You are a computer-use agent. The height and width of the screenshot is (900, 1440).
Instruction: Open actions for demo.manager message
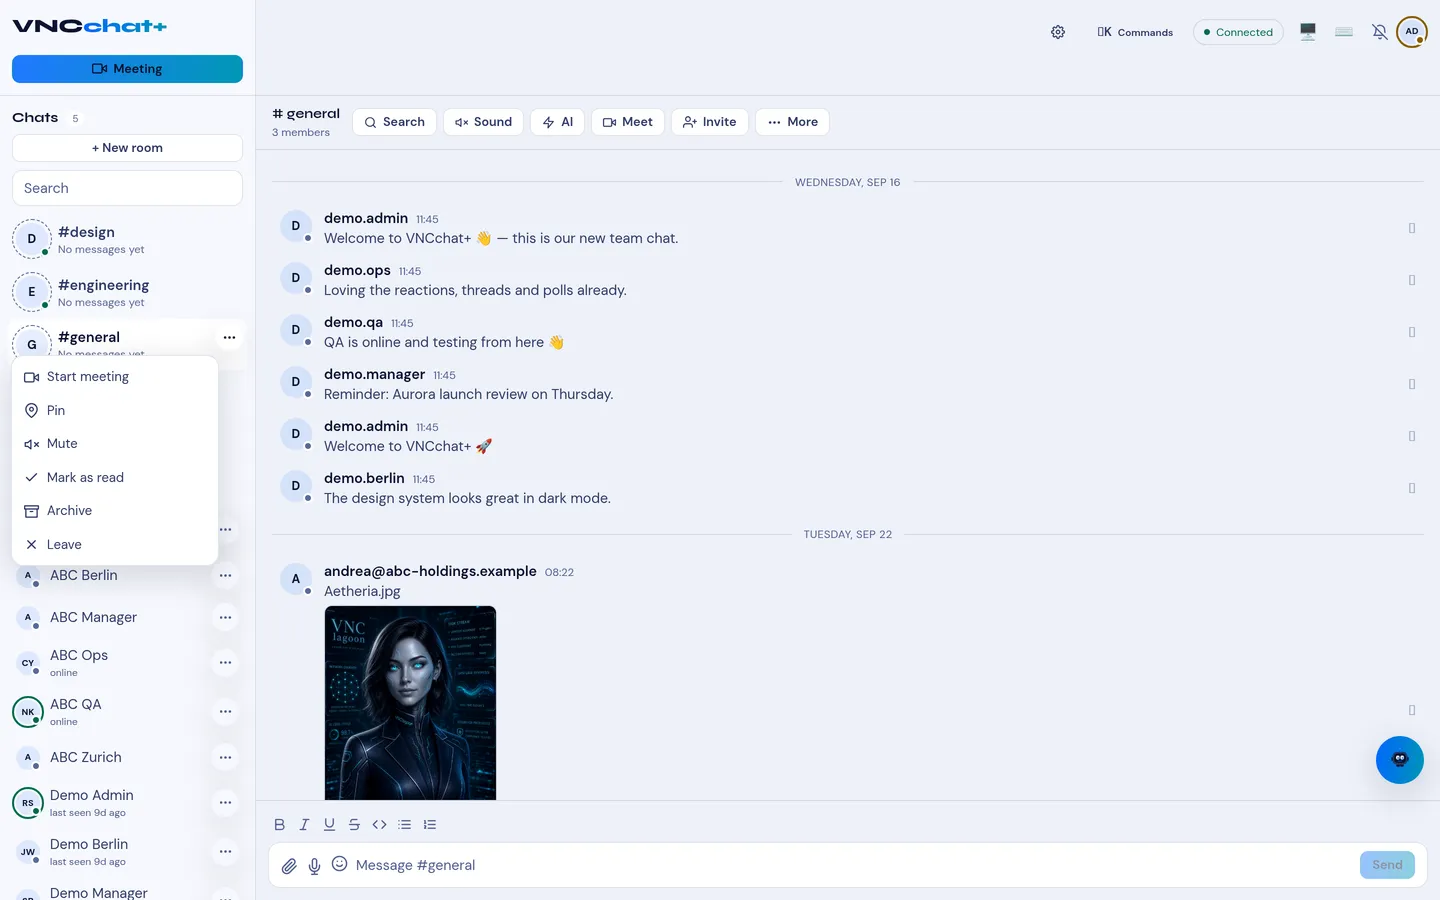[1412, 385]
